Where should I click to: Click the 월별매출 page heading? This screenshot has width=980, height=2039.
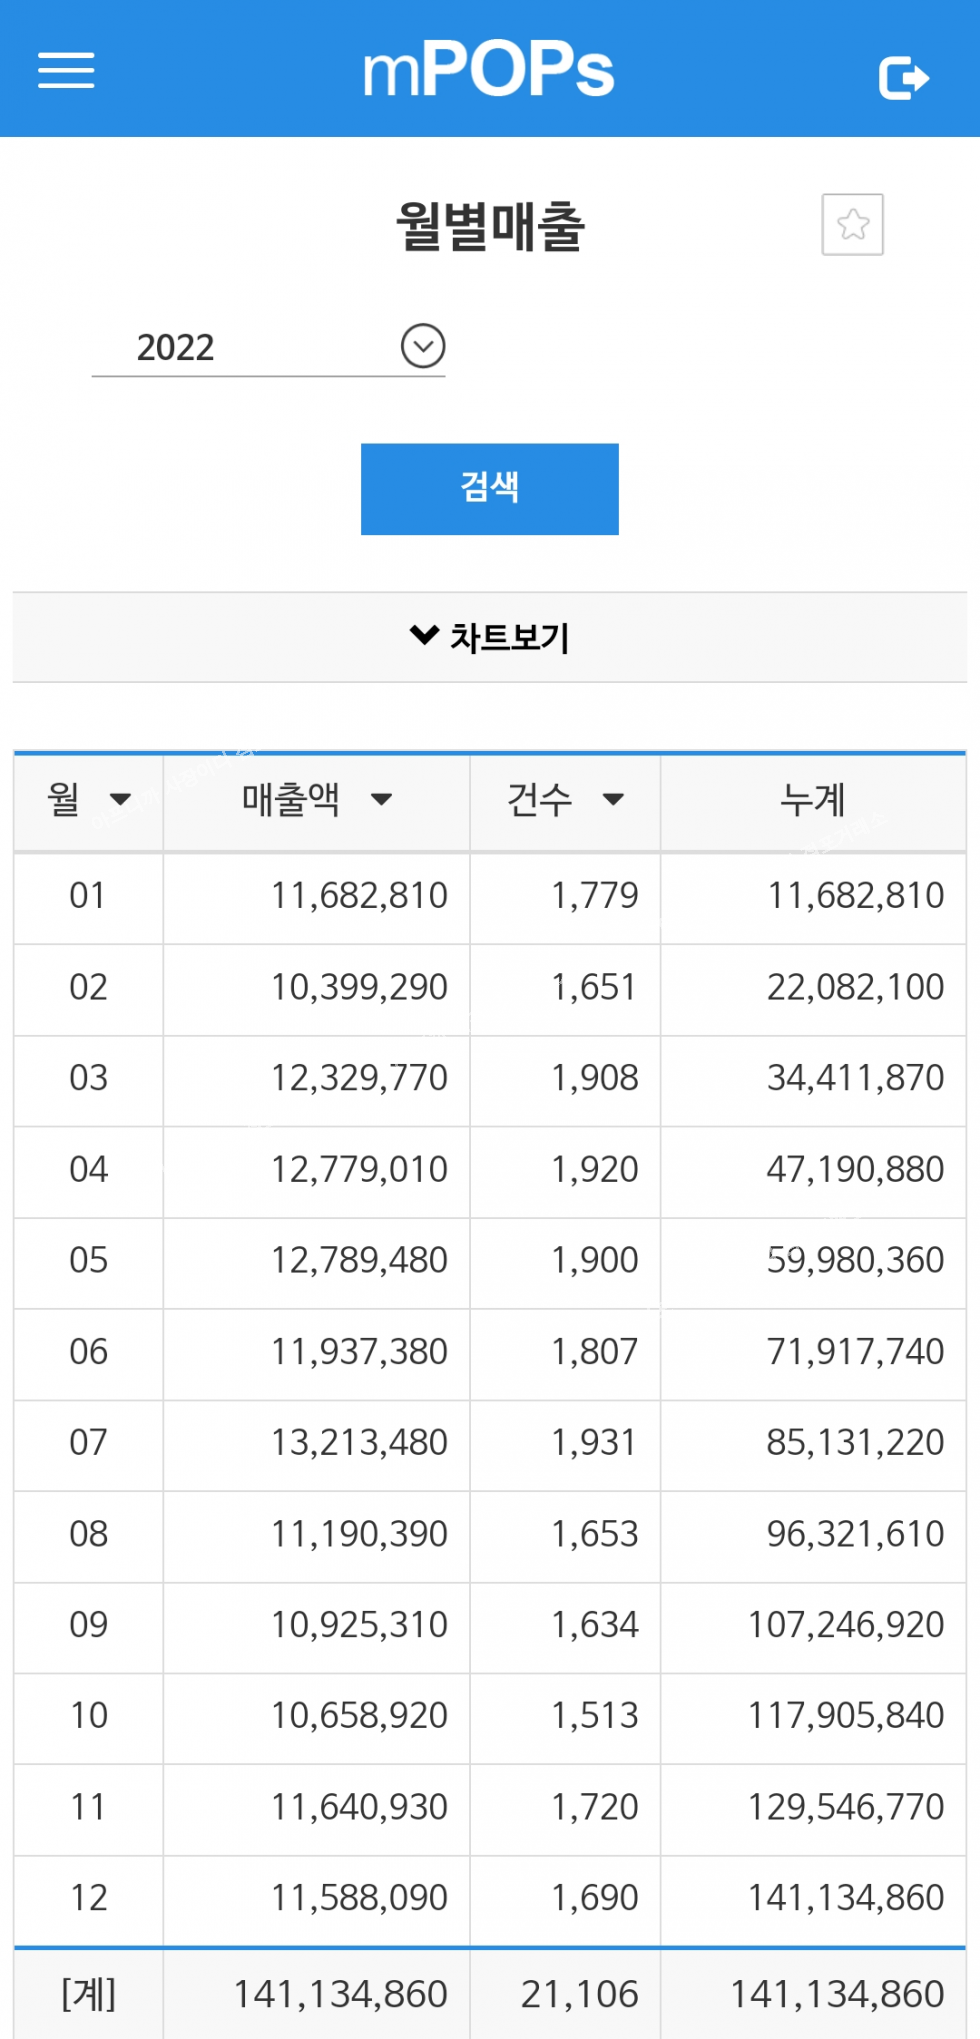coord(490,226)
